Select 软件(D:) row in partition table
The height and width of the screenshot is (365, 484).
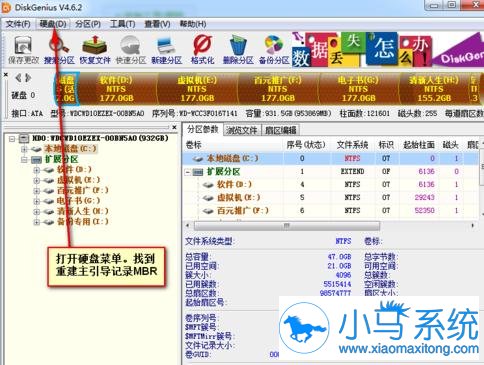point(332,184)
